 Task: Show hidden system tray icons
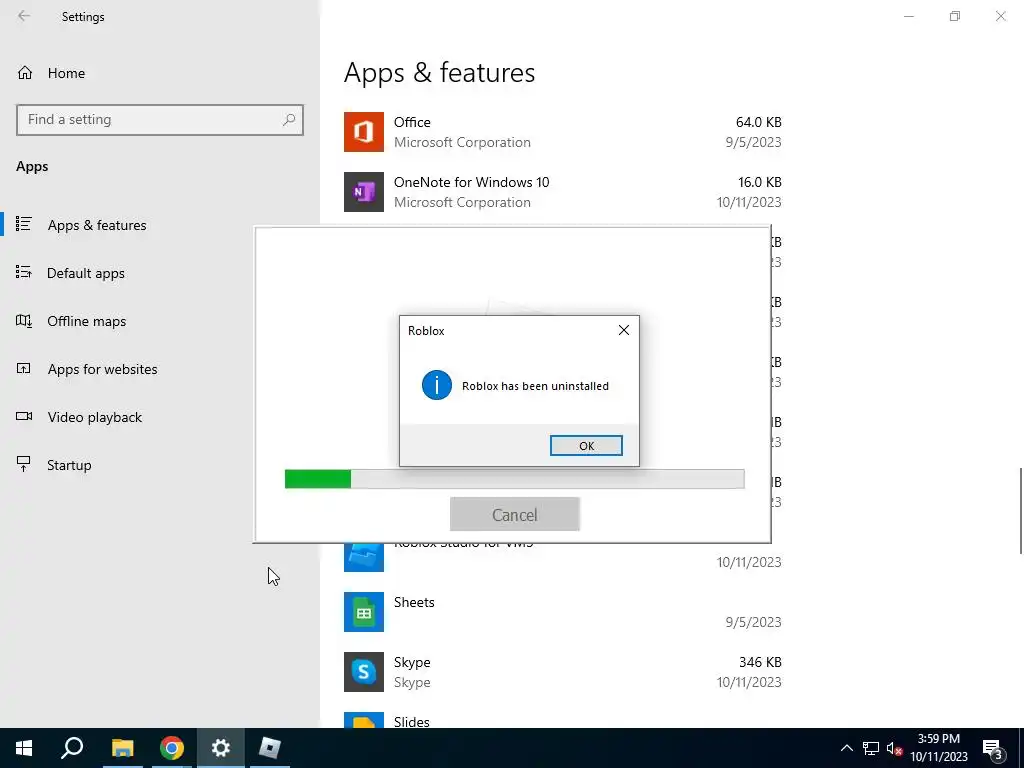[846, 748]
